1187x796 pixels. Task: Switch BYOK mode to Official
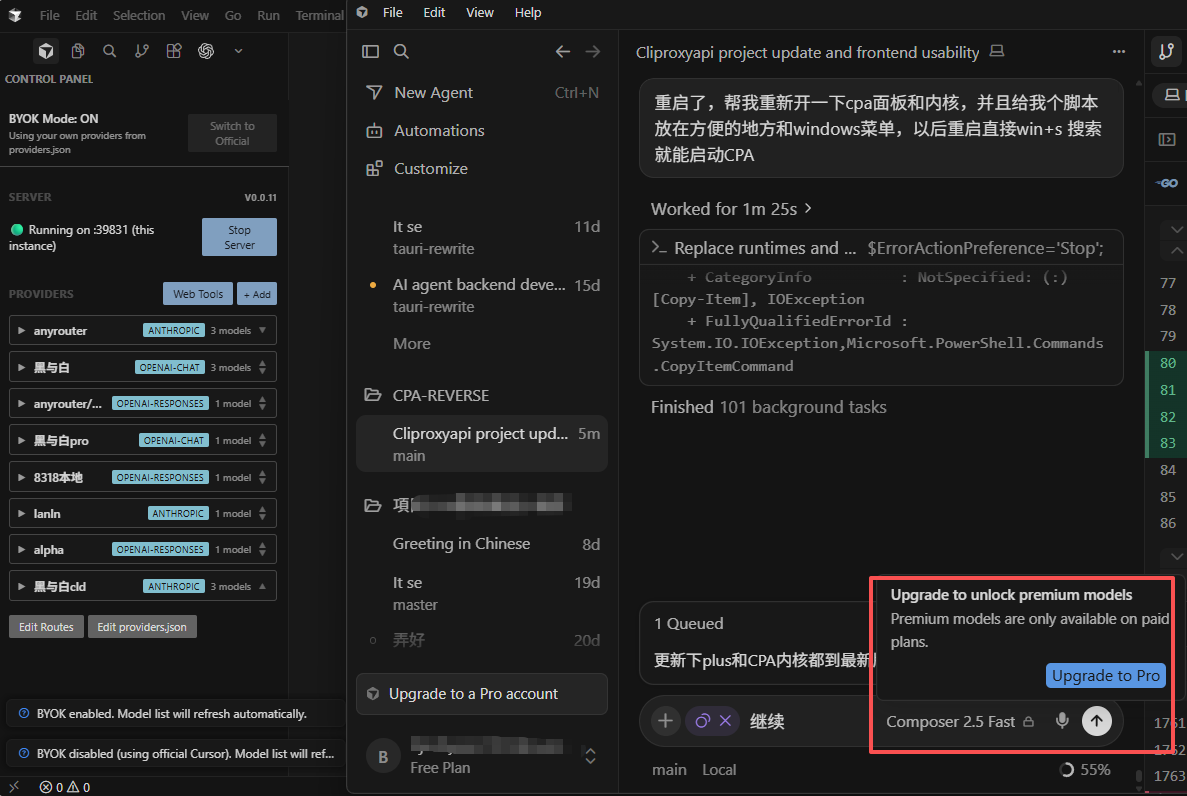(x=232, y=133)
